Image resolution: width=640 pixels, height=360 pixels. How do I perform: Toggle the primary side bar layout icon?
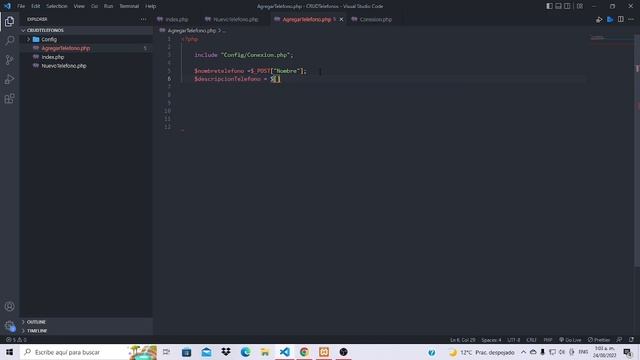coord(549,6)
